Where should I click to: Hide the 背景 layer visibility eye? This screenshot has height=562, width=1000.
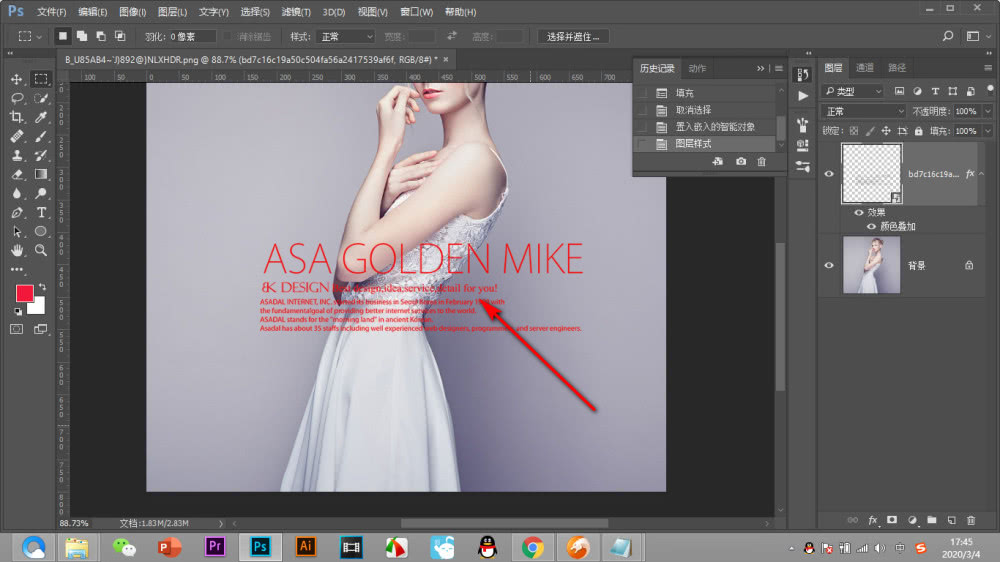(x=829, y=265)
